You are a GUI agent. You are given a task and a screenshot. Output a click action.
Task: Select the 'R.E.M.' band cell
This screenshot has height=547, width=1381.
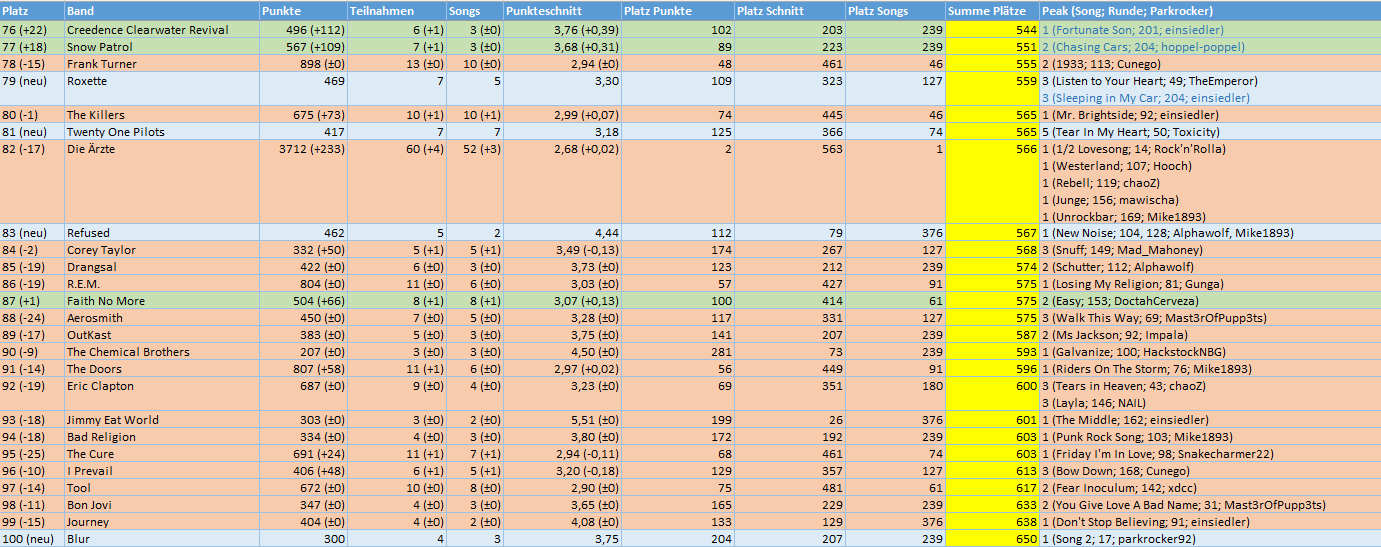point(161,284)
